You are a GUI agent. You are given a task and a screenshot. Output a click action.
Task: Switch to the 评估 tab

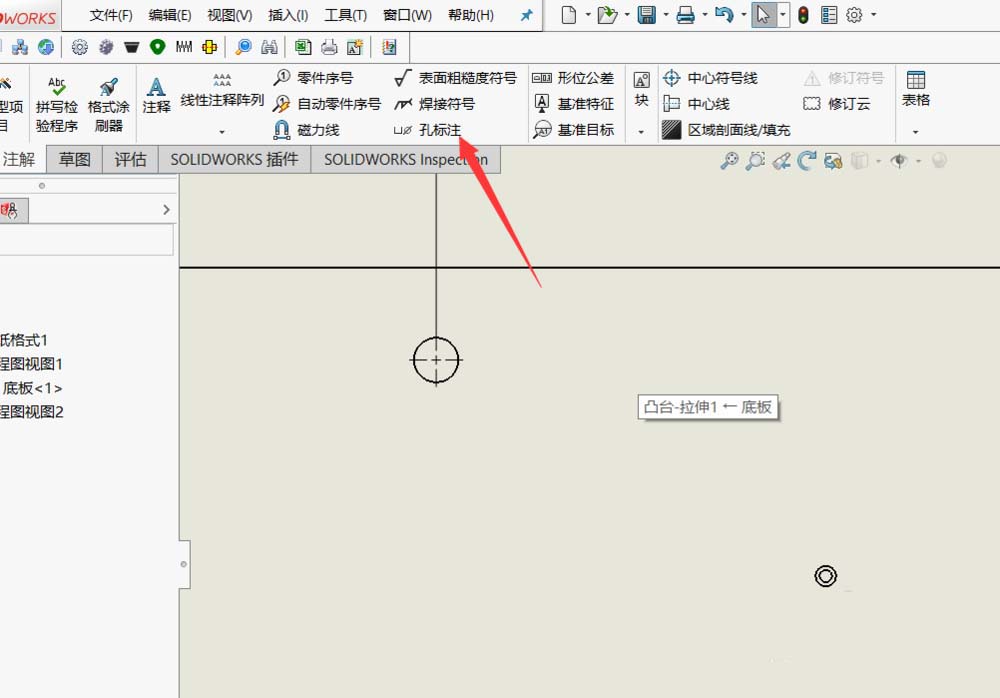[130, 160]
